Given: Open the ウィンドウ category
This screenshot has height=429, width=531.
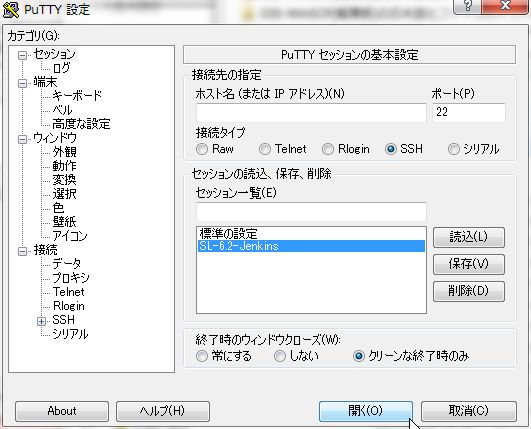Looking at the screenshot, I should click(x=55, y=138).
